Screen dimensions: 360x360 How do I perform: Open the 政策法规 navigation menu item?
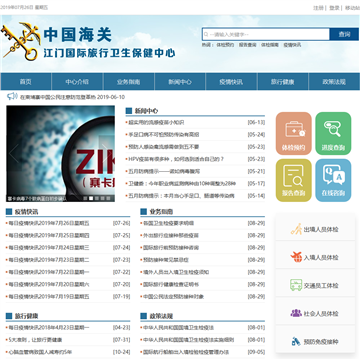click(x=334, y=82)
